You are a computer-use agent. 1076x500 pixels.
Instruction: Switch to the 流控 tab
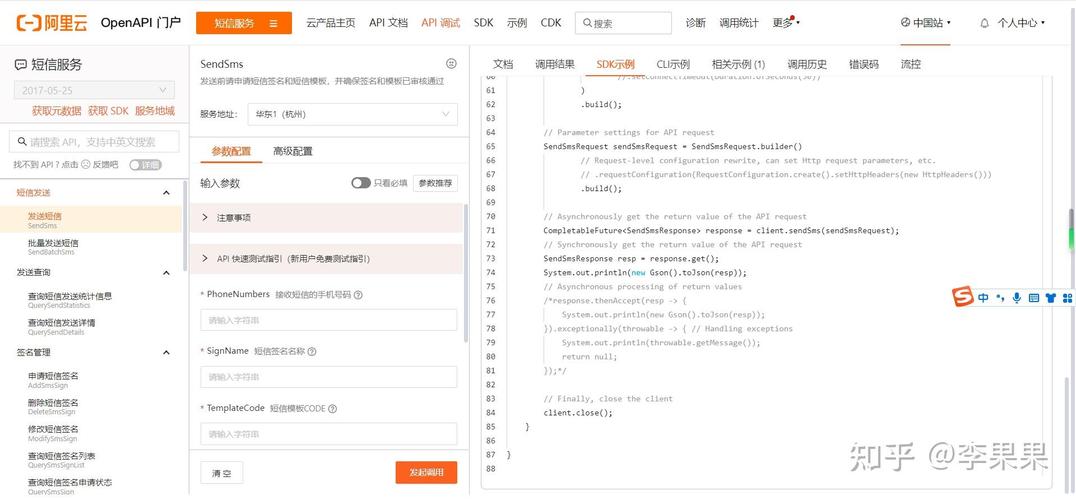pos(911,64)
